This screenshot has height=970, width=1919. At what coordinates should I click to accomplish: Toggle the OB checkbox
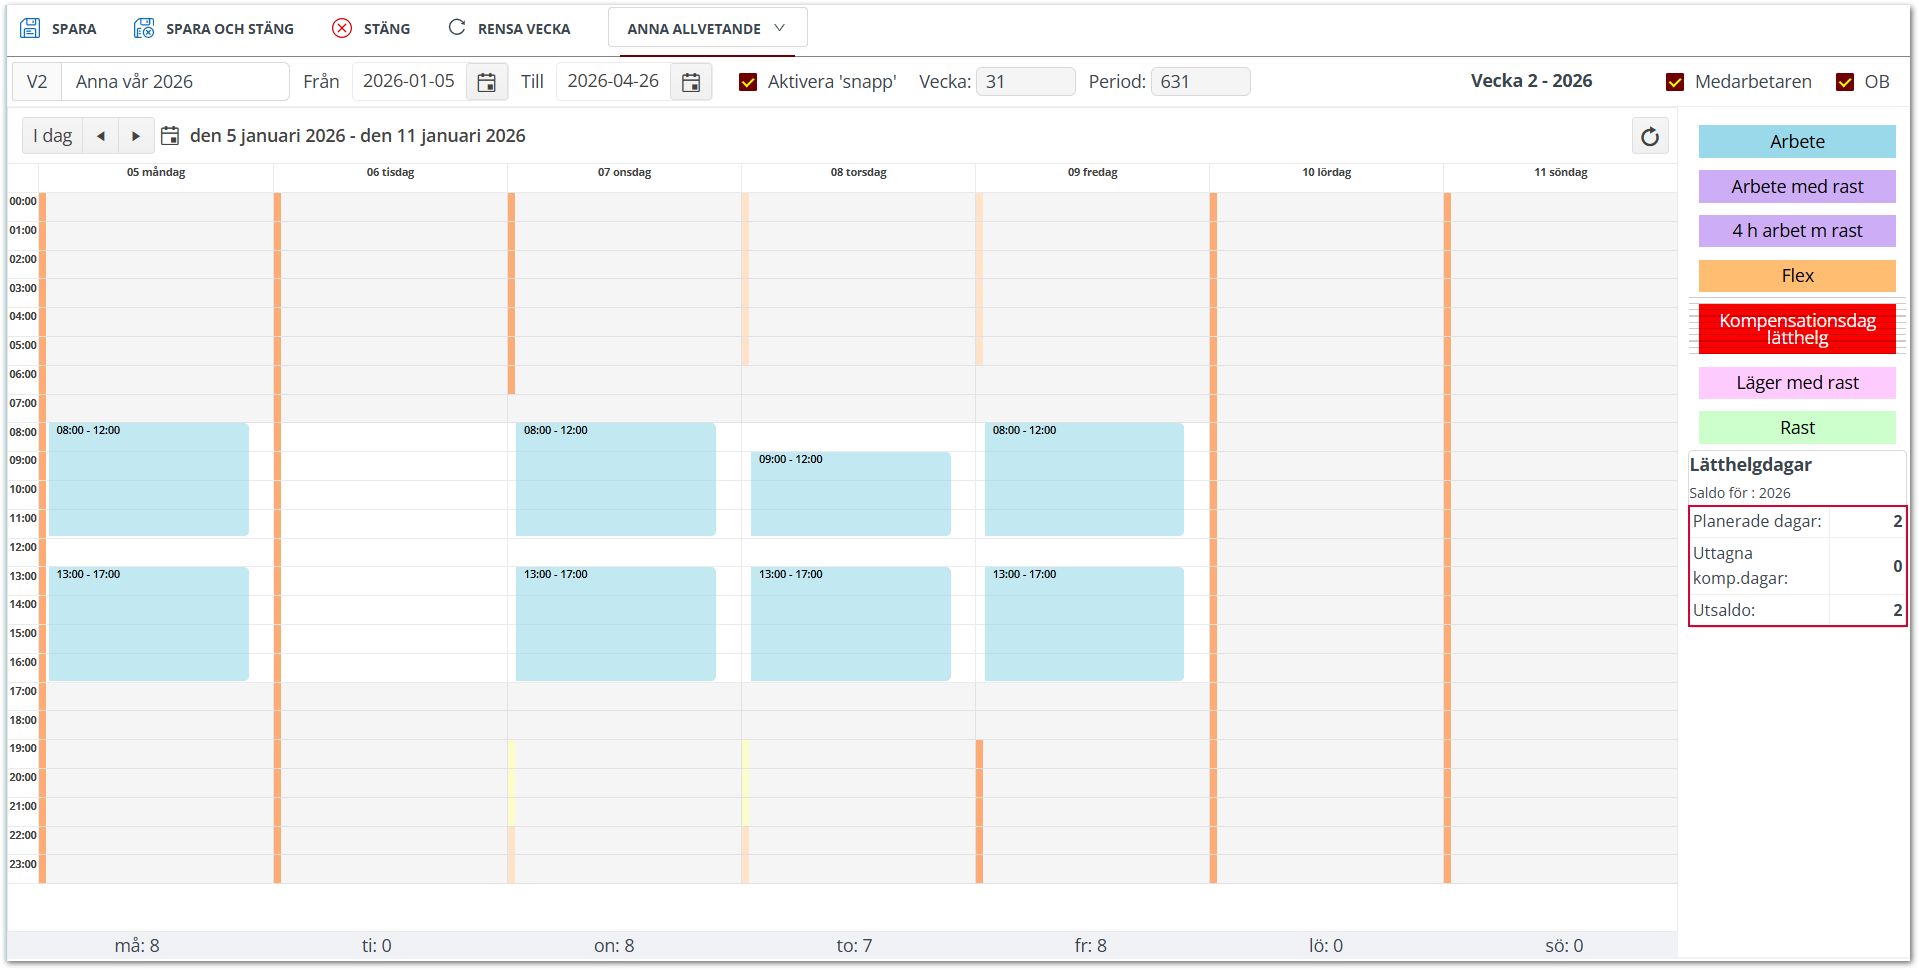click(1845, 82)
